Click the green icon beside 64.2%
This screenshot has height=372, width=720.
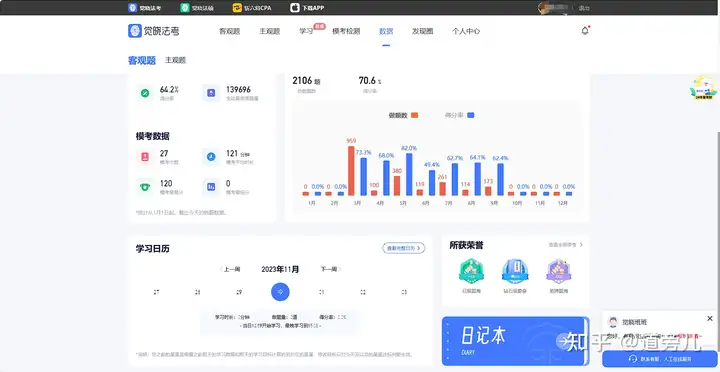(145, 93)
